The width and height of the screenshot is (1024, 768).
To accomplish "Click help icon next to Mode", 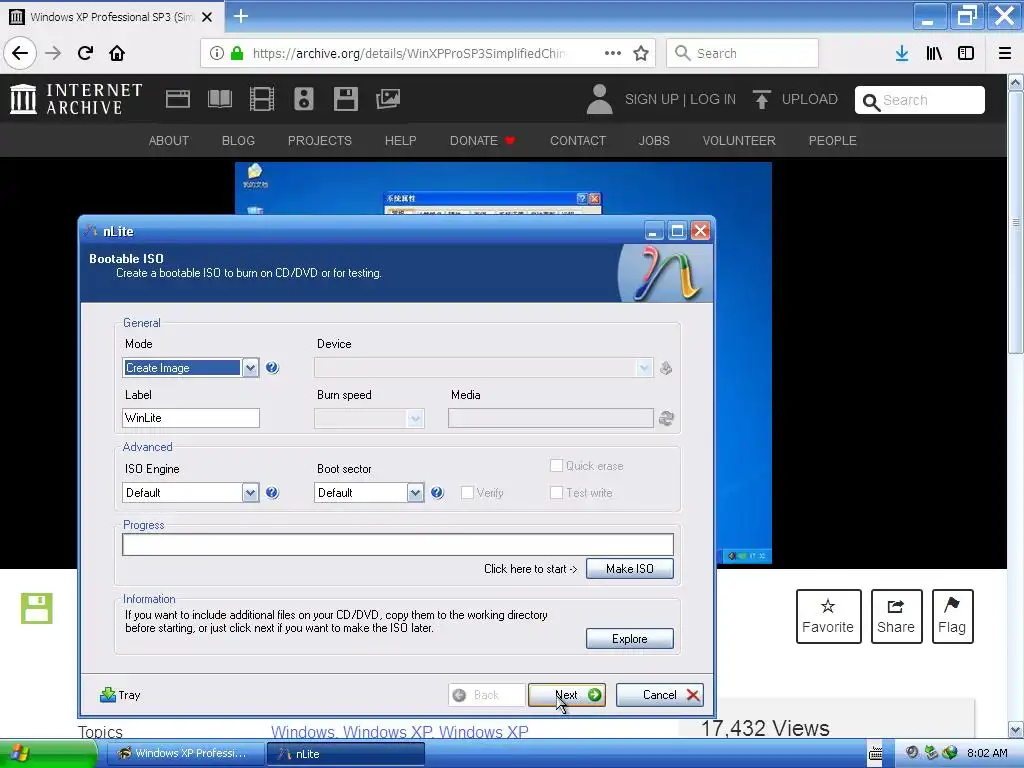I will click(x=272, y=368).
